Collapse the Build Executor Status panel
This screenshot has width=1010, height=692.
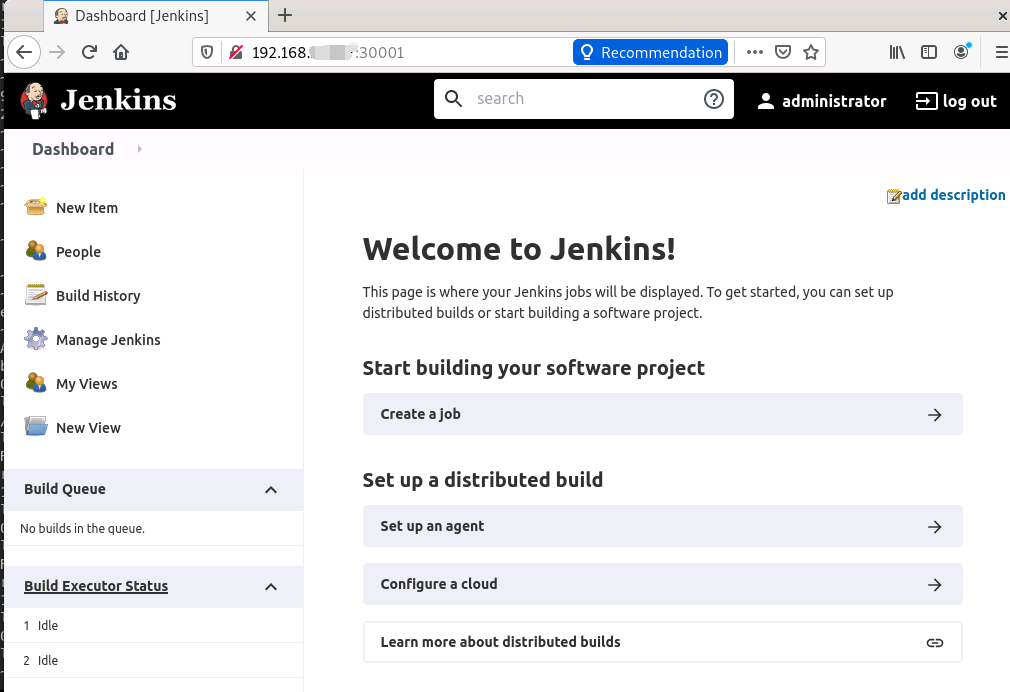click(x=271, y=586)
